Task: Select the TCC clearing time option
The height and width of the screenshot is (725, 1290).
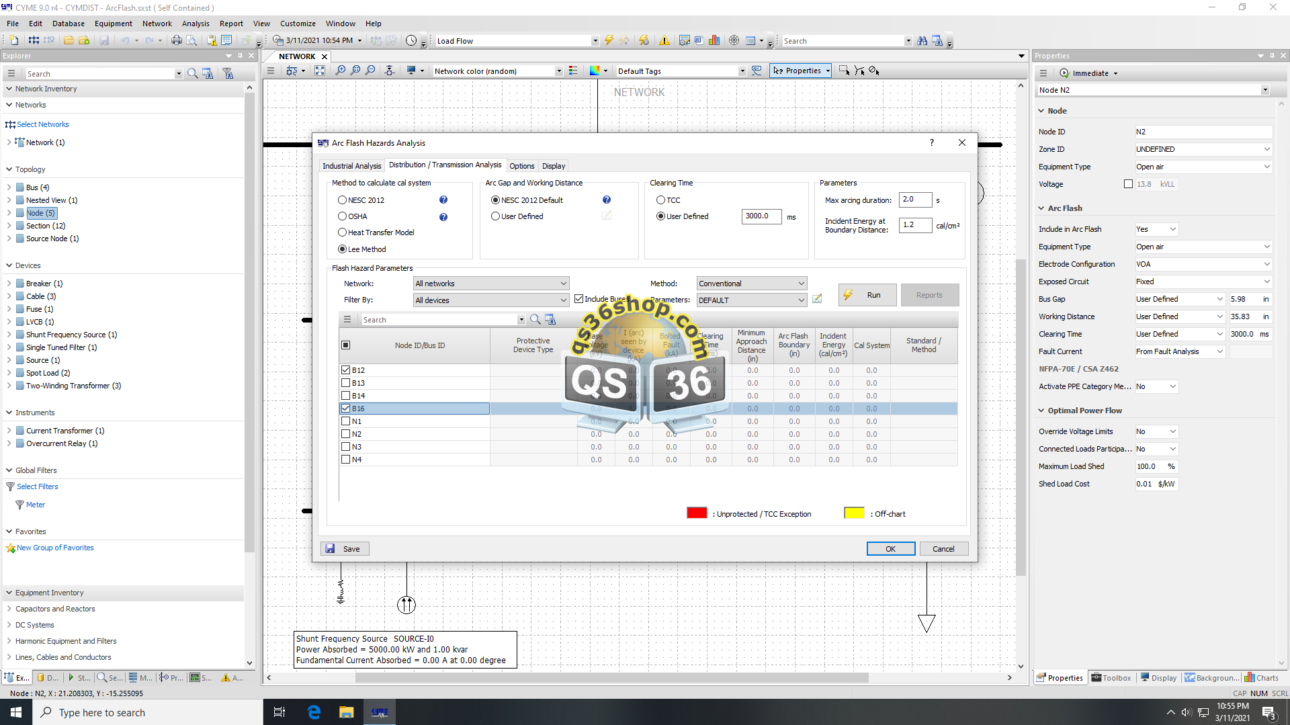Action: click(661, 200)
